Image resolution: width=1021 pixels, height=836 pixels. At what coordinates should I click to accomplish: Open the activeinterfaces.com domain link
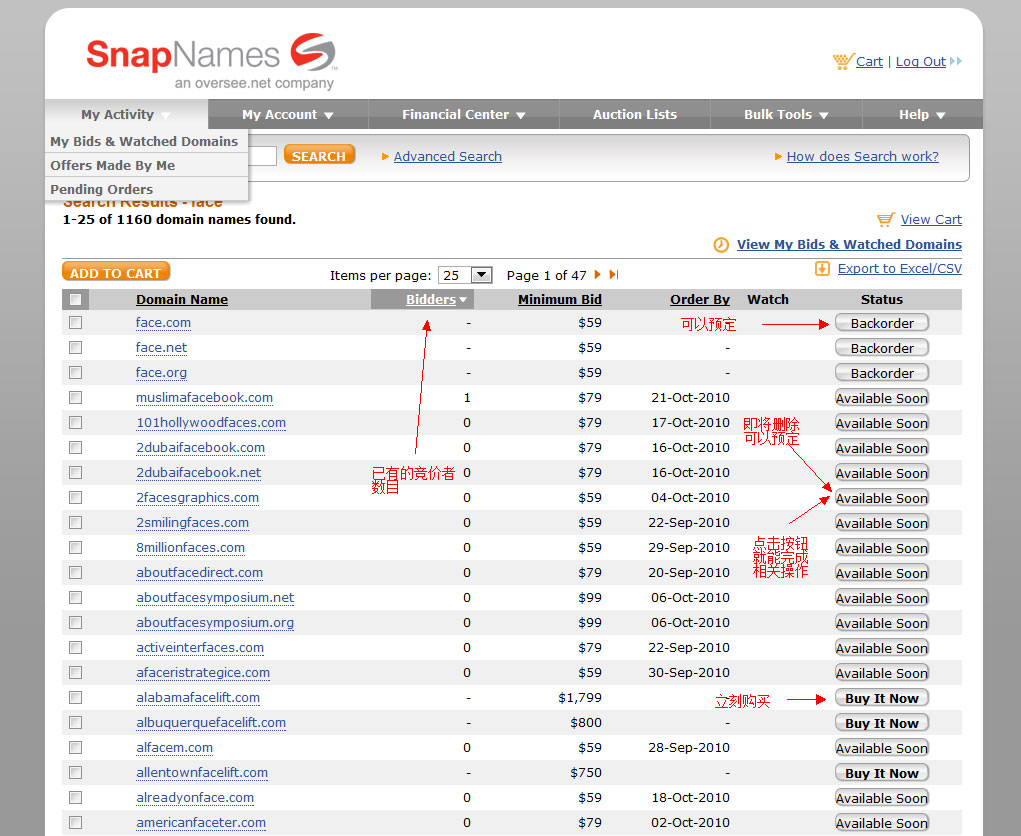[x=200, y=648]
